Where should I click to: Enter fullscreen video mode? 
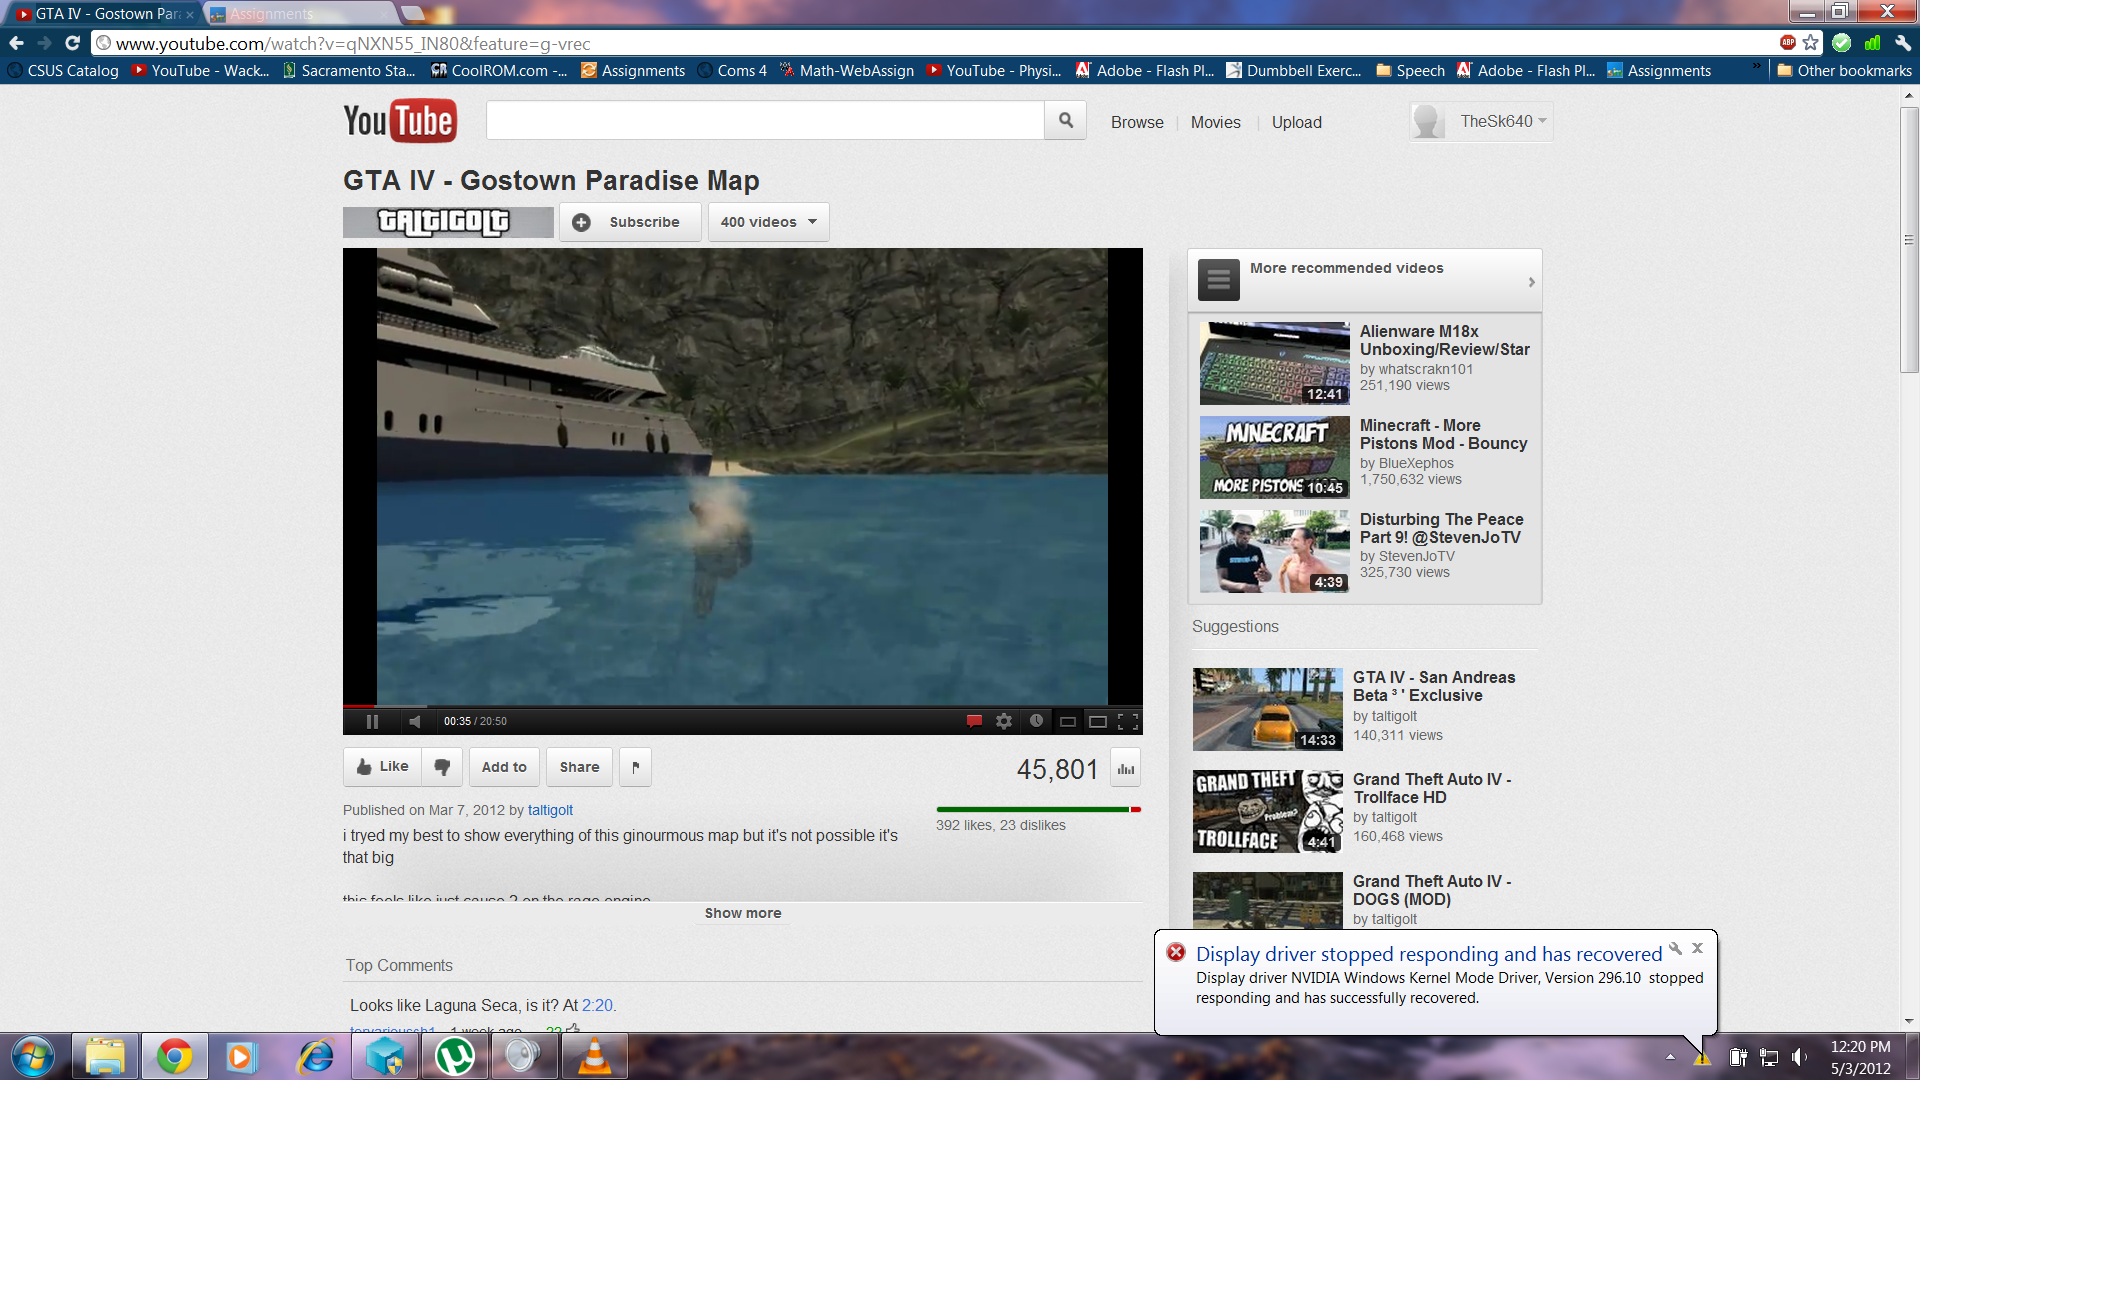tap(1128, 721)
